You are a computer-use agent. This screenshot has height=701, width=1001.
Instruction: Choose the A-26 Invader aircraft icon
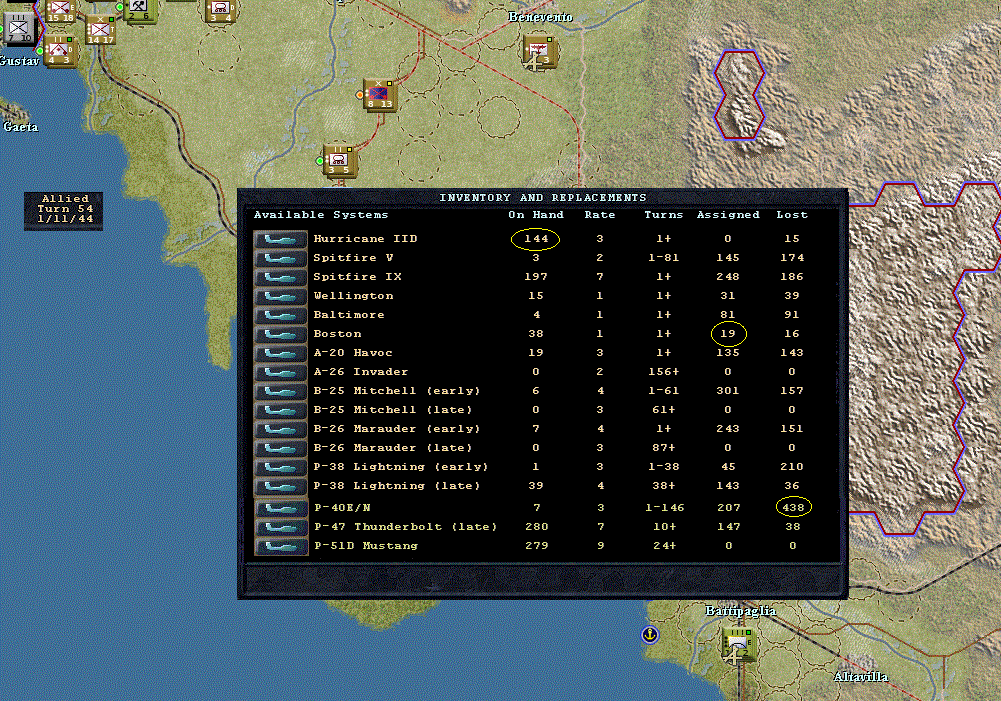point(281,372)
